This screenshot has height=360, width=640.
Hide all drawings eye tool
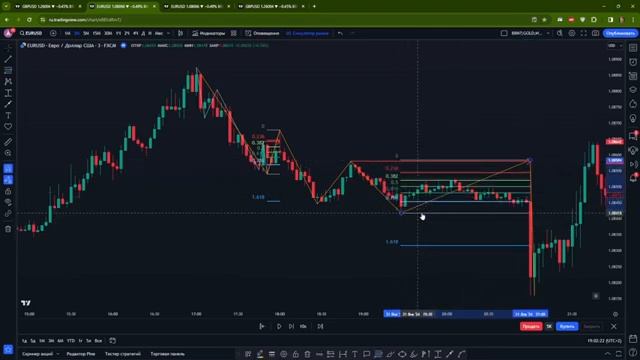(x=8, y=202)
